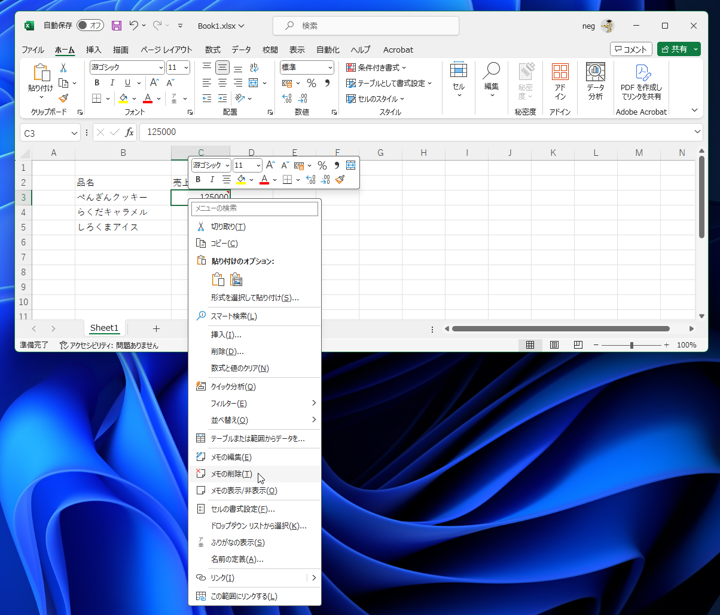
Task: Click the コメント button
Action: (631, 49)
